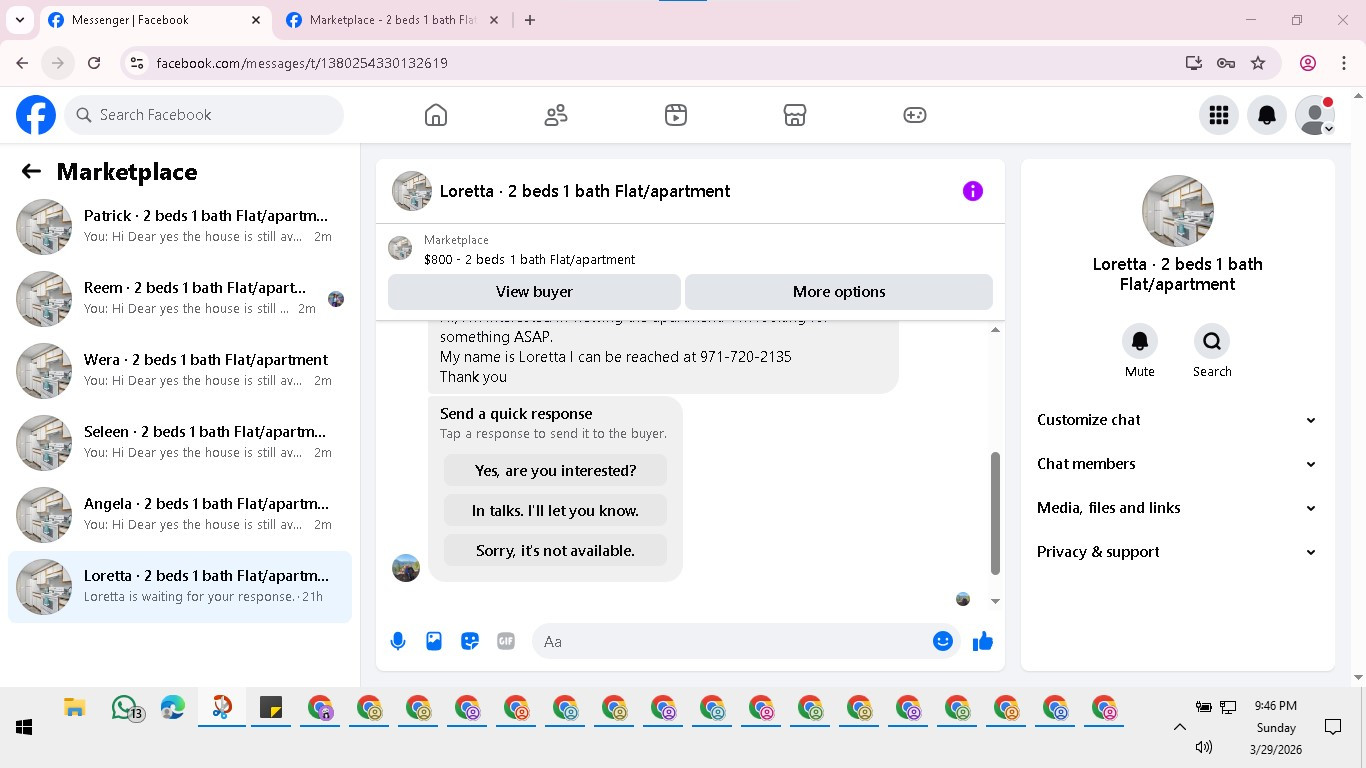Click the voice clip microphone icon
Screen dimensions: 1366x768
(398, 641)
